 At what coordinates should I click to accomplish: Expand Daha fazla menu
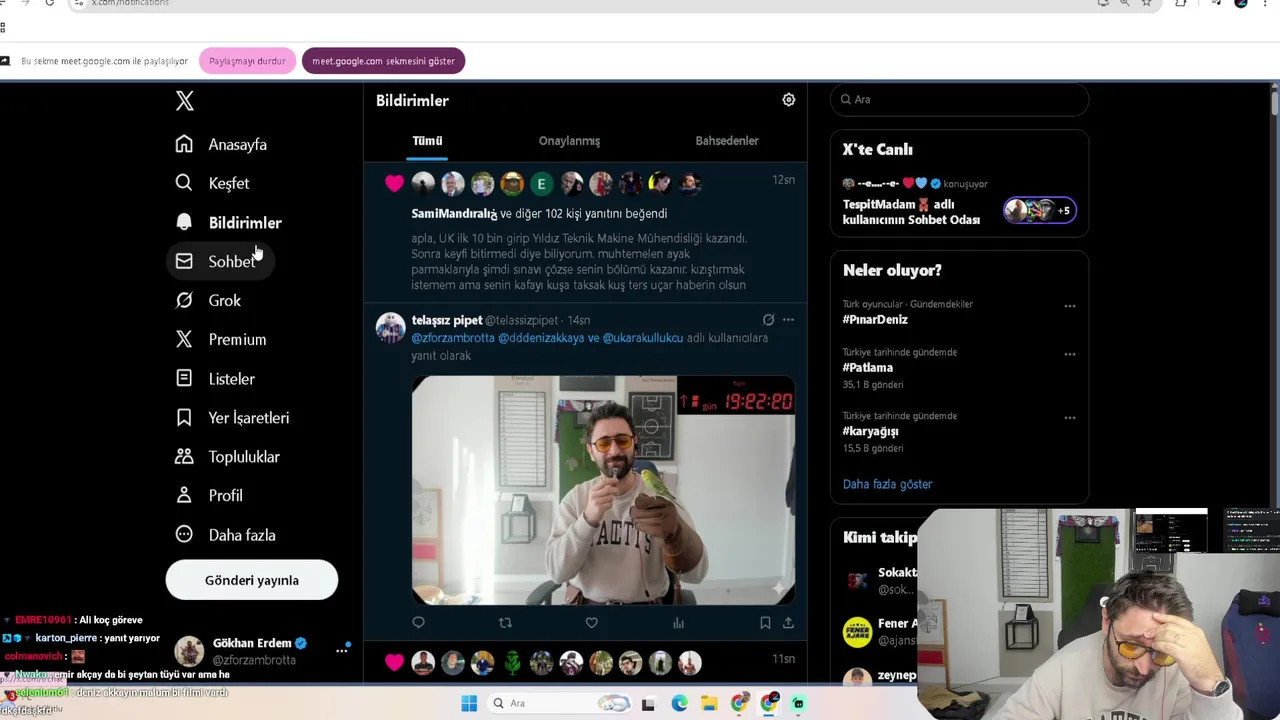pyautogui.click(x=226, y=534)
